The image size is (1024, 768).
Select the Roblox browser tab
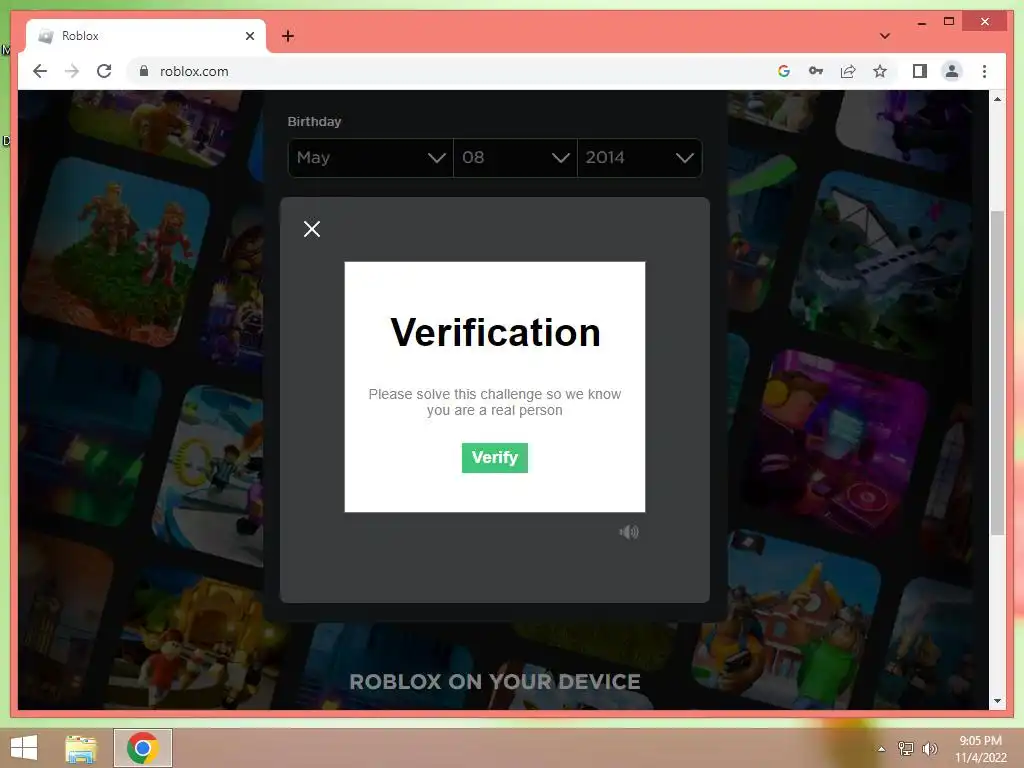click(x=145, y=36)
